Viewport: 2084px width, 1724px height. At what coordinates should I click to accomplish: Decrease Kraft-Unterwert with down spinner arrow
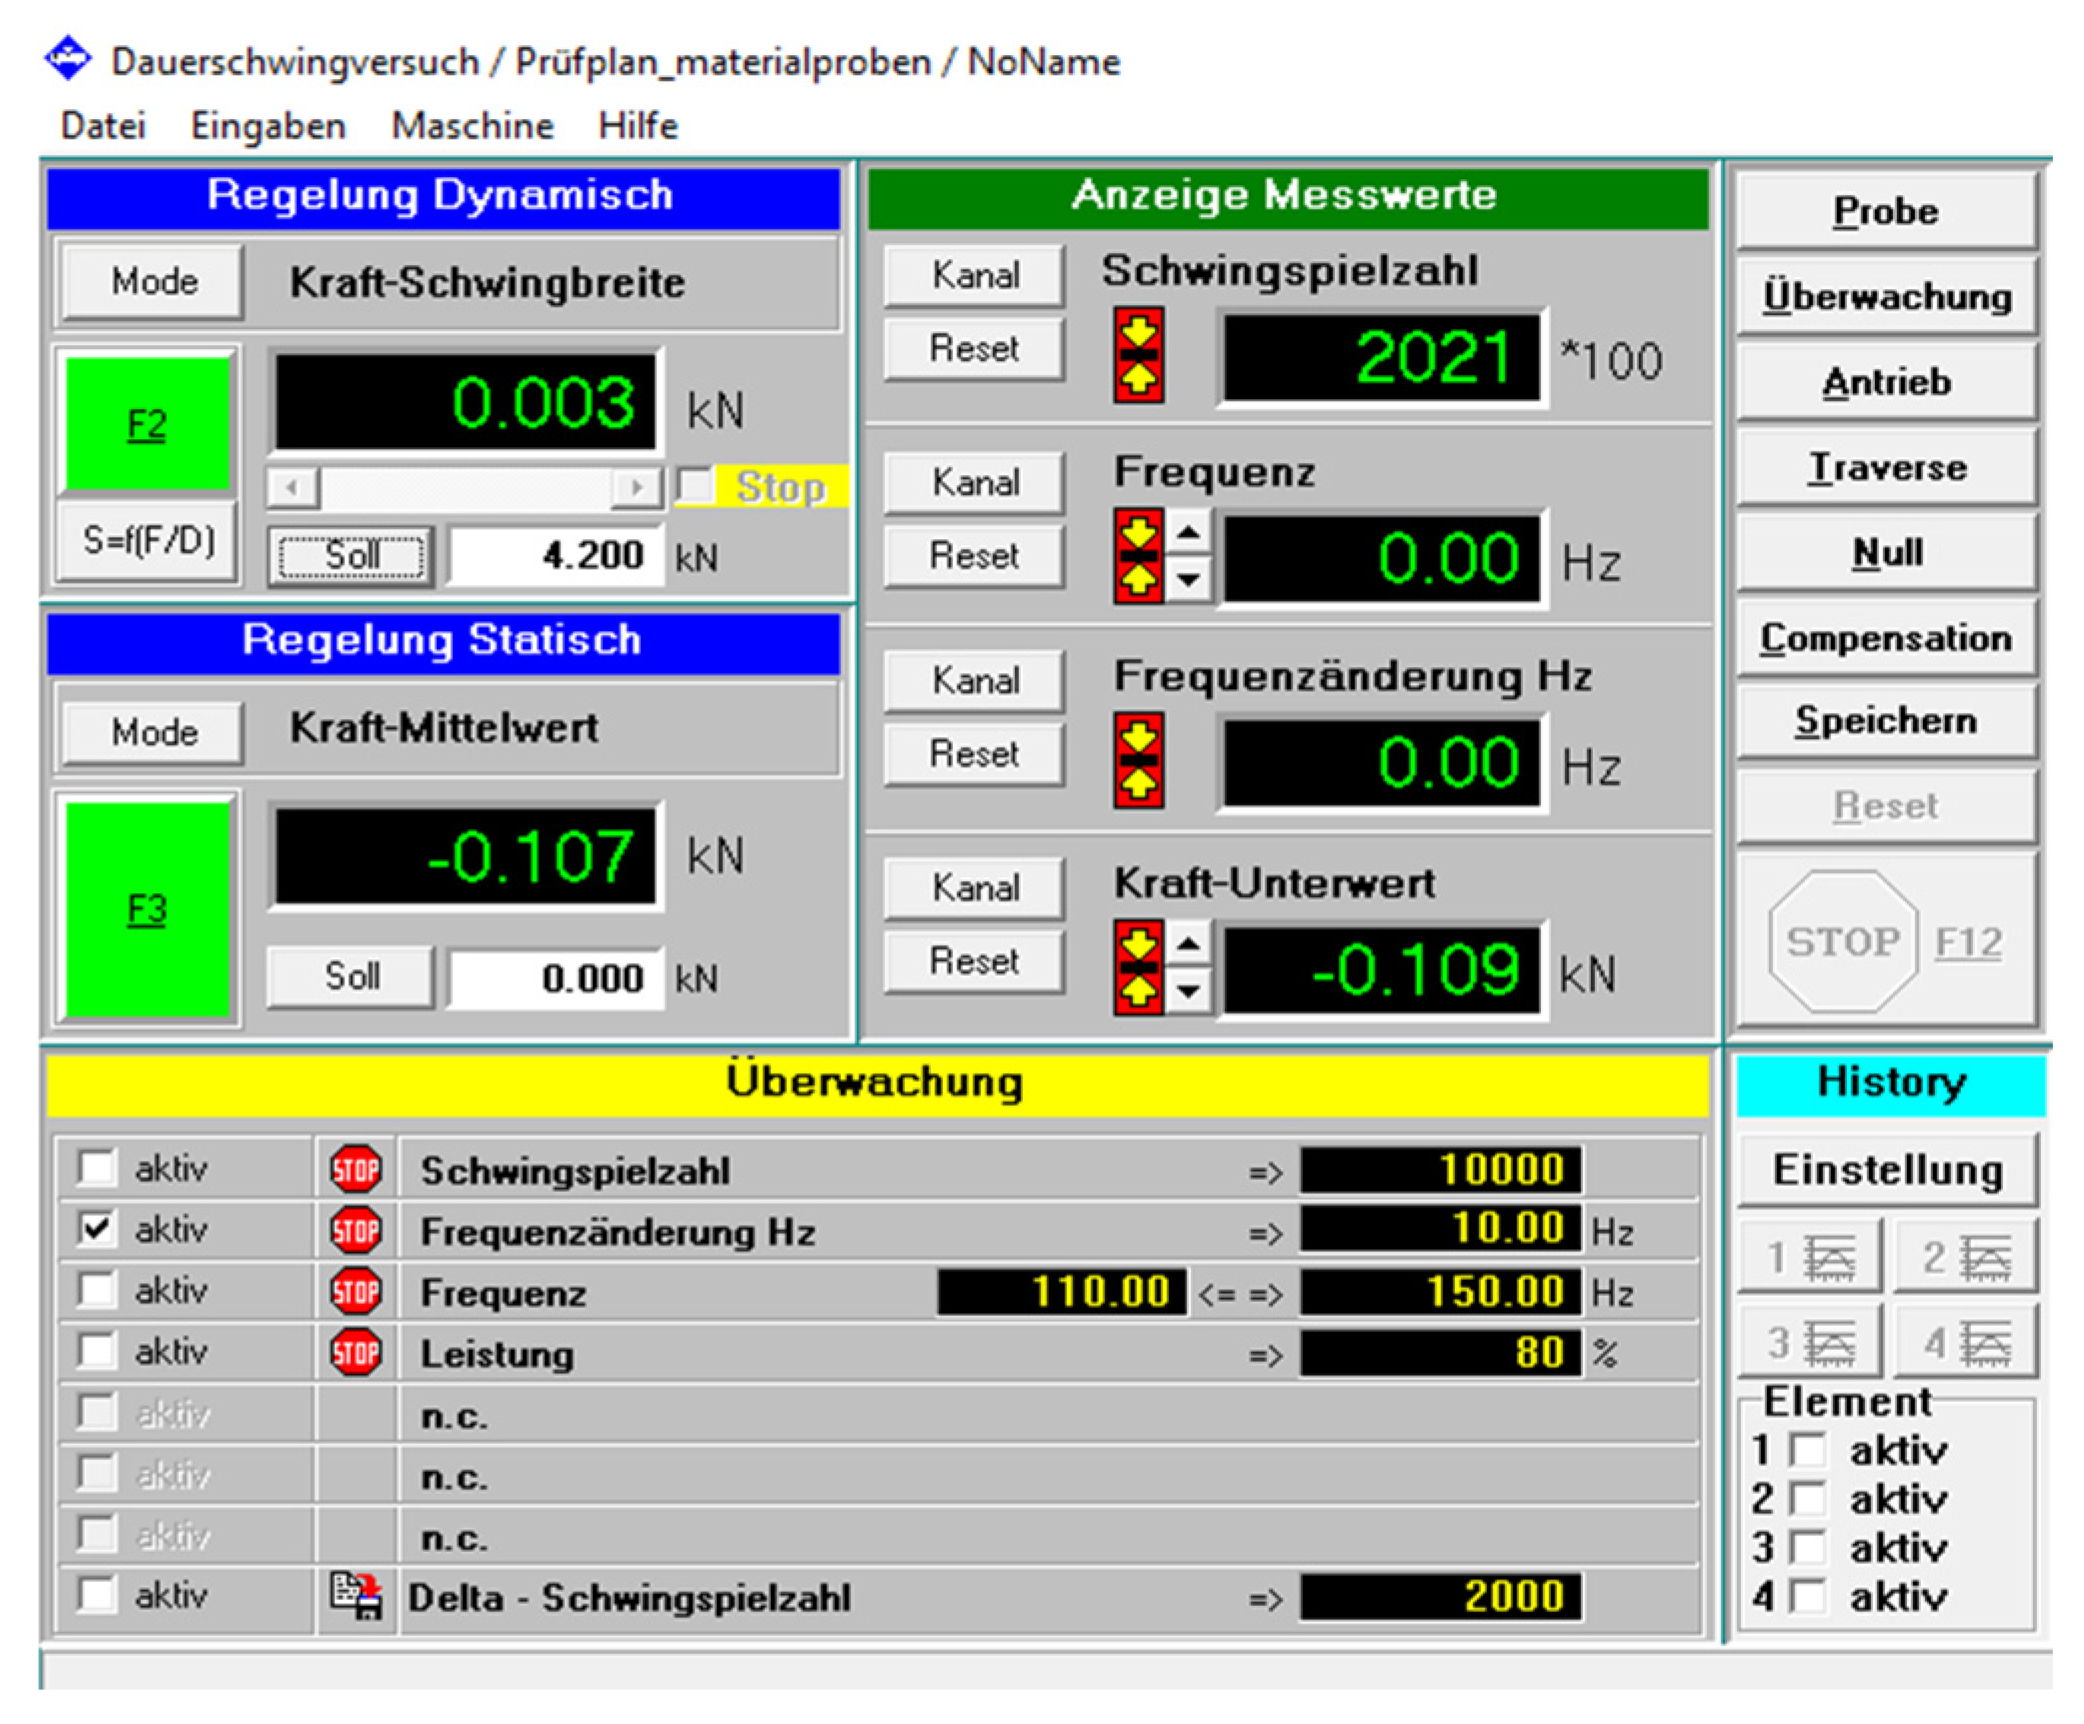(1188, 991)
